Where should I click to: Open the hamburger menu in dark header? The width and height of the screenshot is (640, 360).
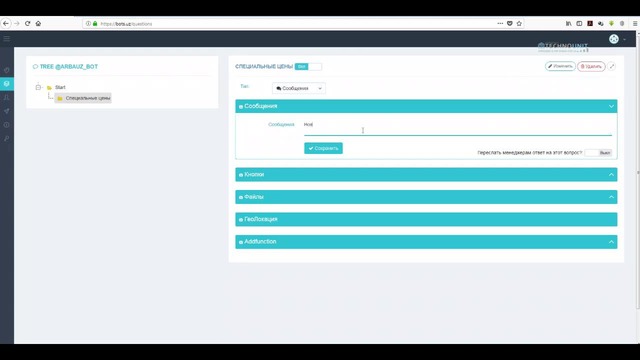pyautogui.click(x=7, y=39)
